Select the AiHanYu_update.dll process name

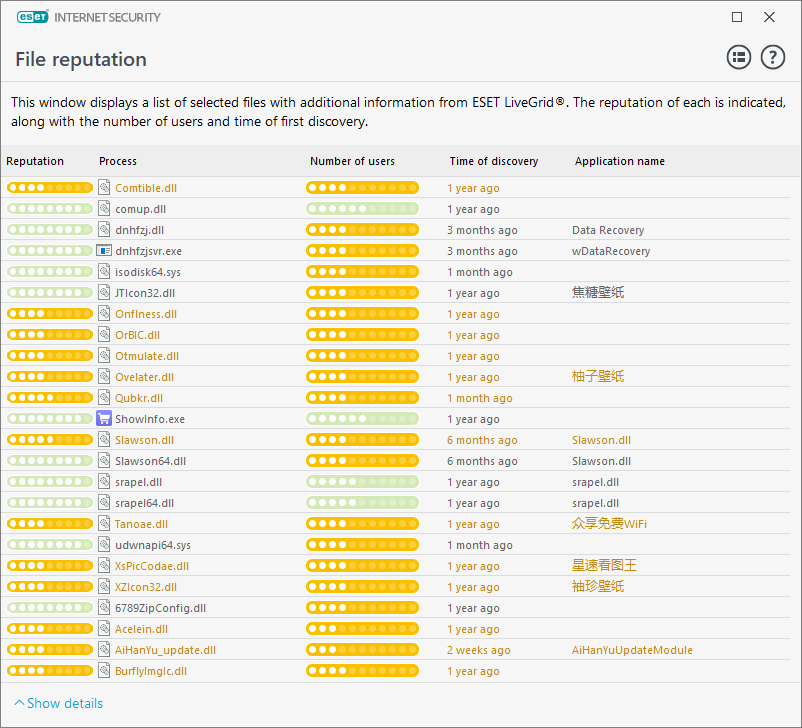tap(165, 650)
